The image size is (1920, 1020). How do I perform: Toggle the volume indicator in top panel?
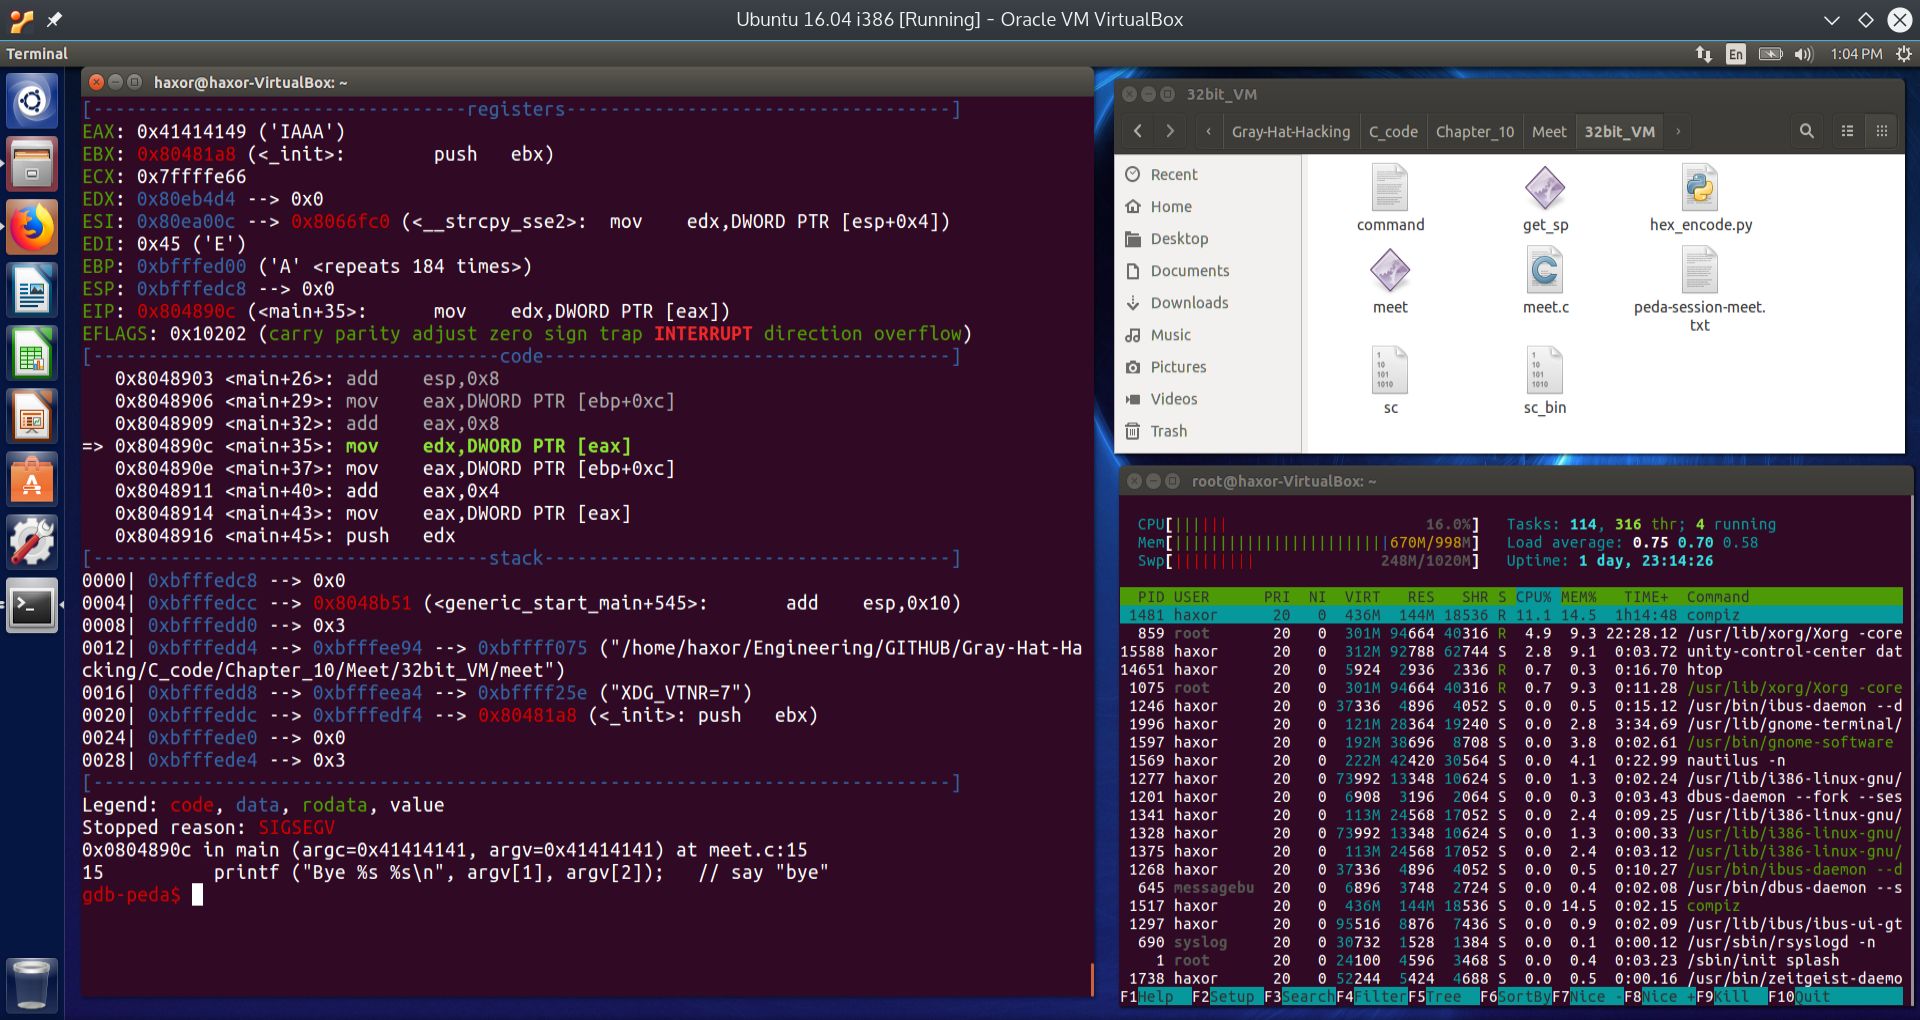[x=1803, y=54]
